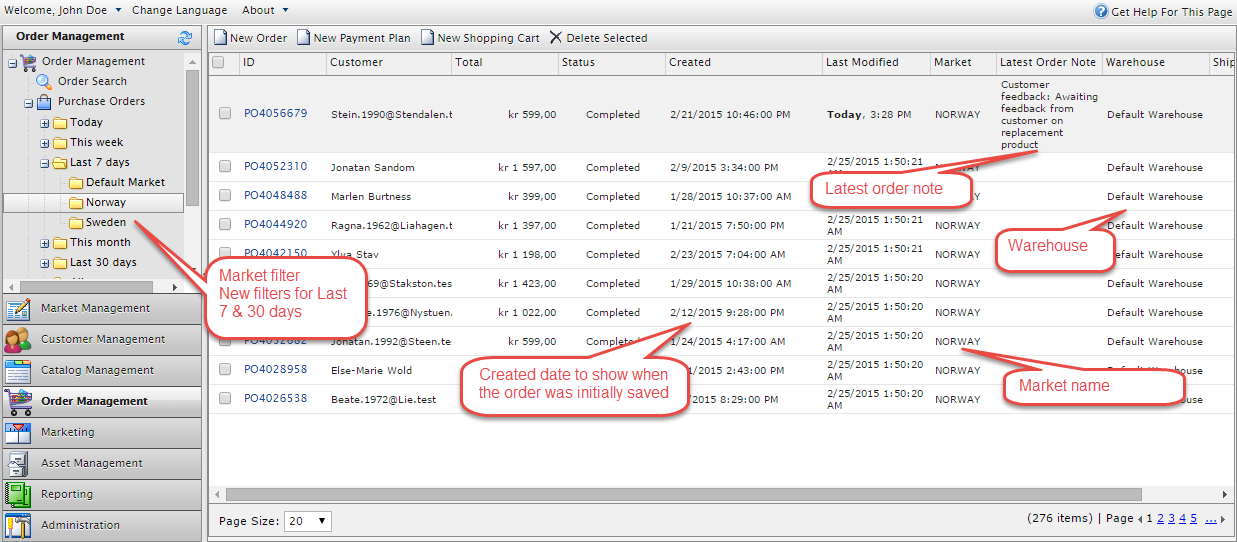The width and height of the screenshot is (1237, 542).
Task: Click the Order Search magnifier icon
Action: 44,82
